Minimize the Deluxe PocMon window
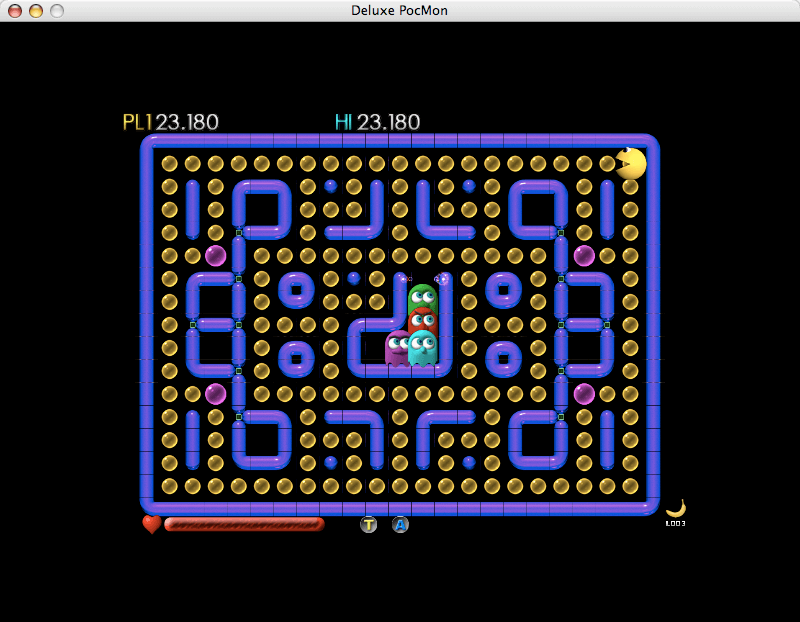Image resolution: width=800 pixels, height=622 pixels. coord(36,11)
